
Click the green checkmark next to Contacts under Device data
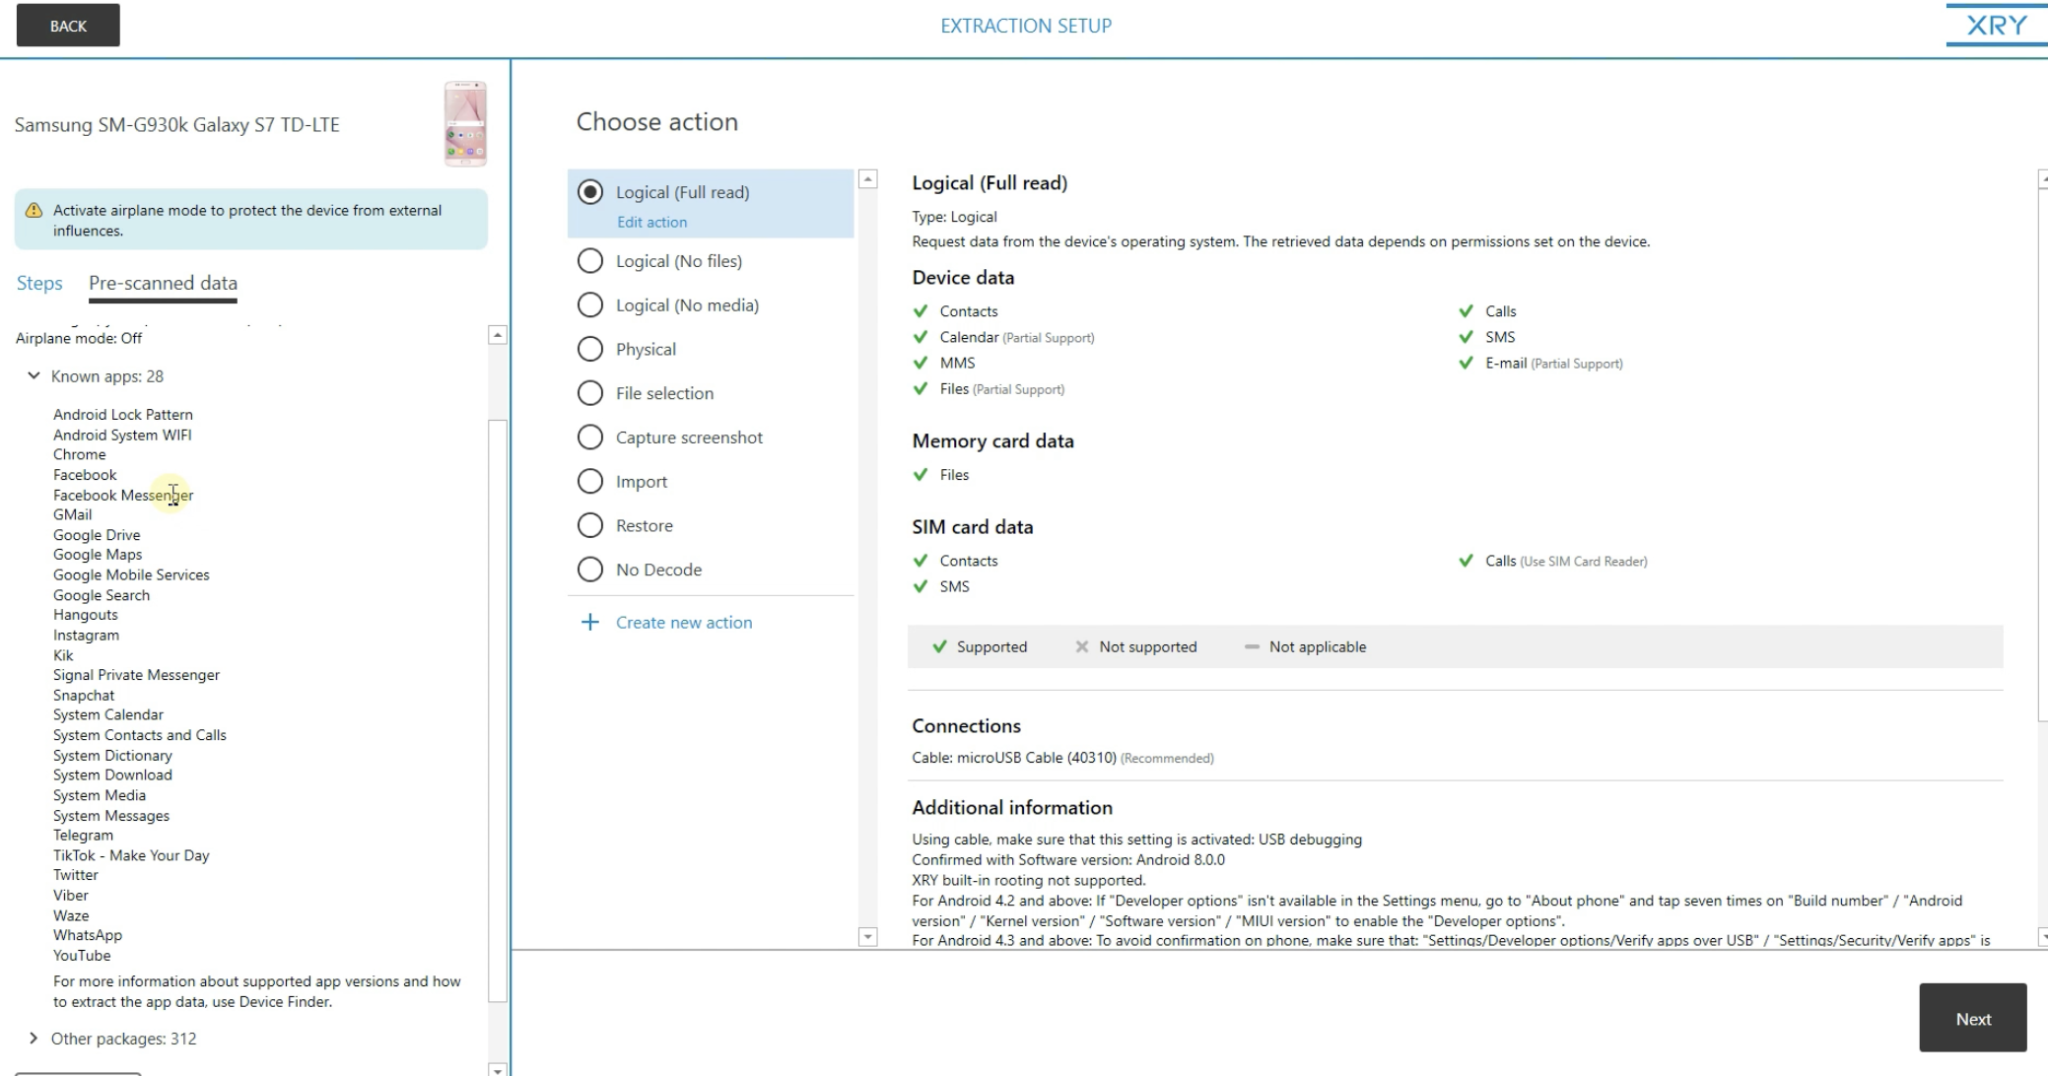921,311
